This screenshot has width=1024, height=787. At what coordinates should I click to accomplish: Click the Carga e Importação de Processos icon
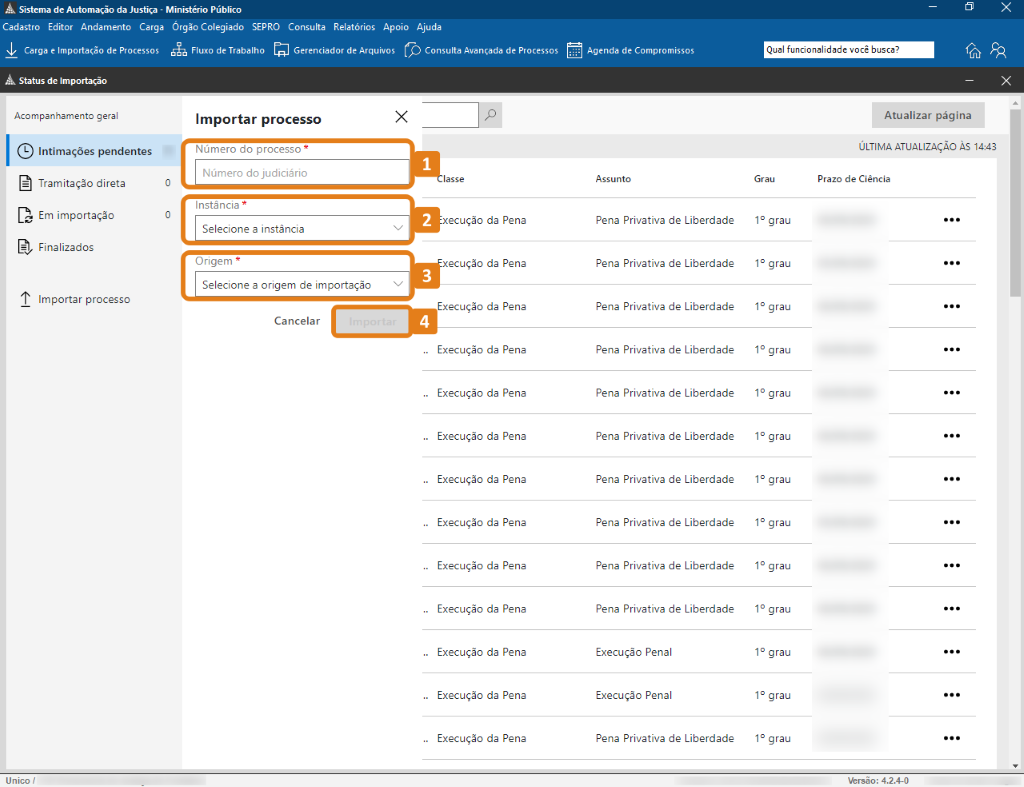coord(12,50)
